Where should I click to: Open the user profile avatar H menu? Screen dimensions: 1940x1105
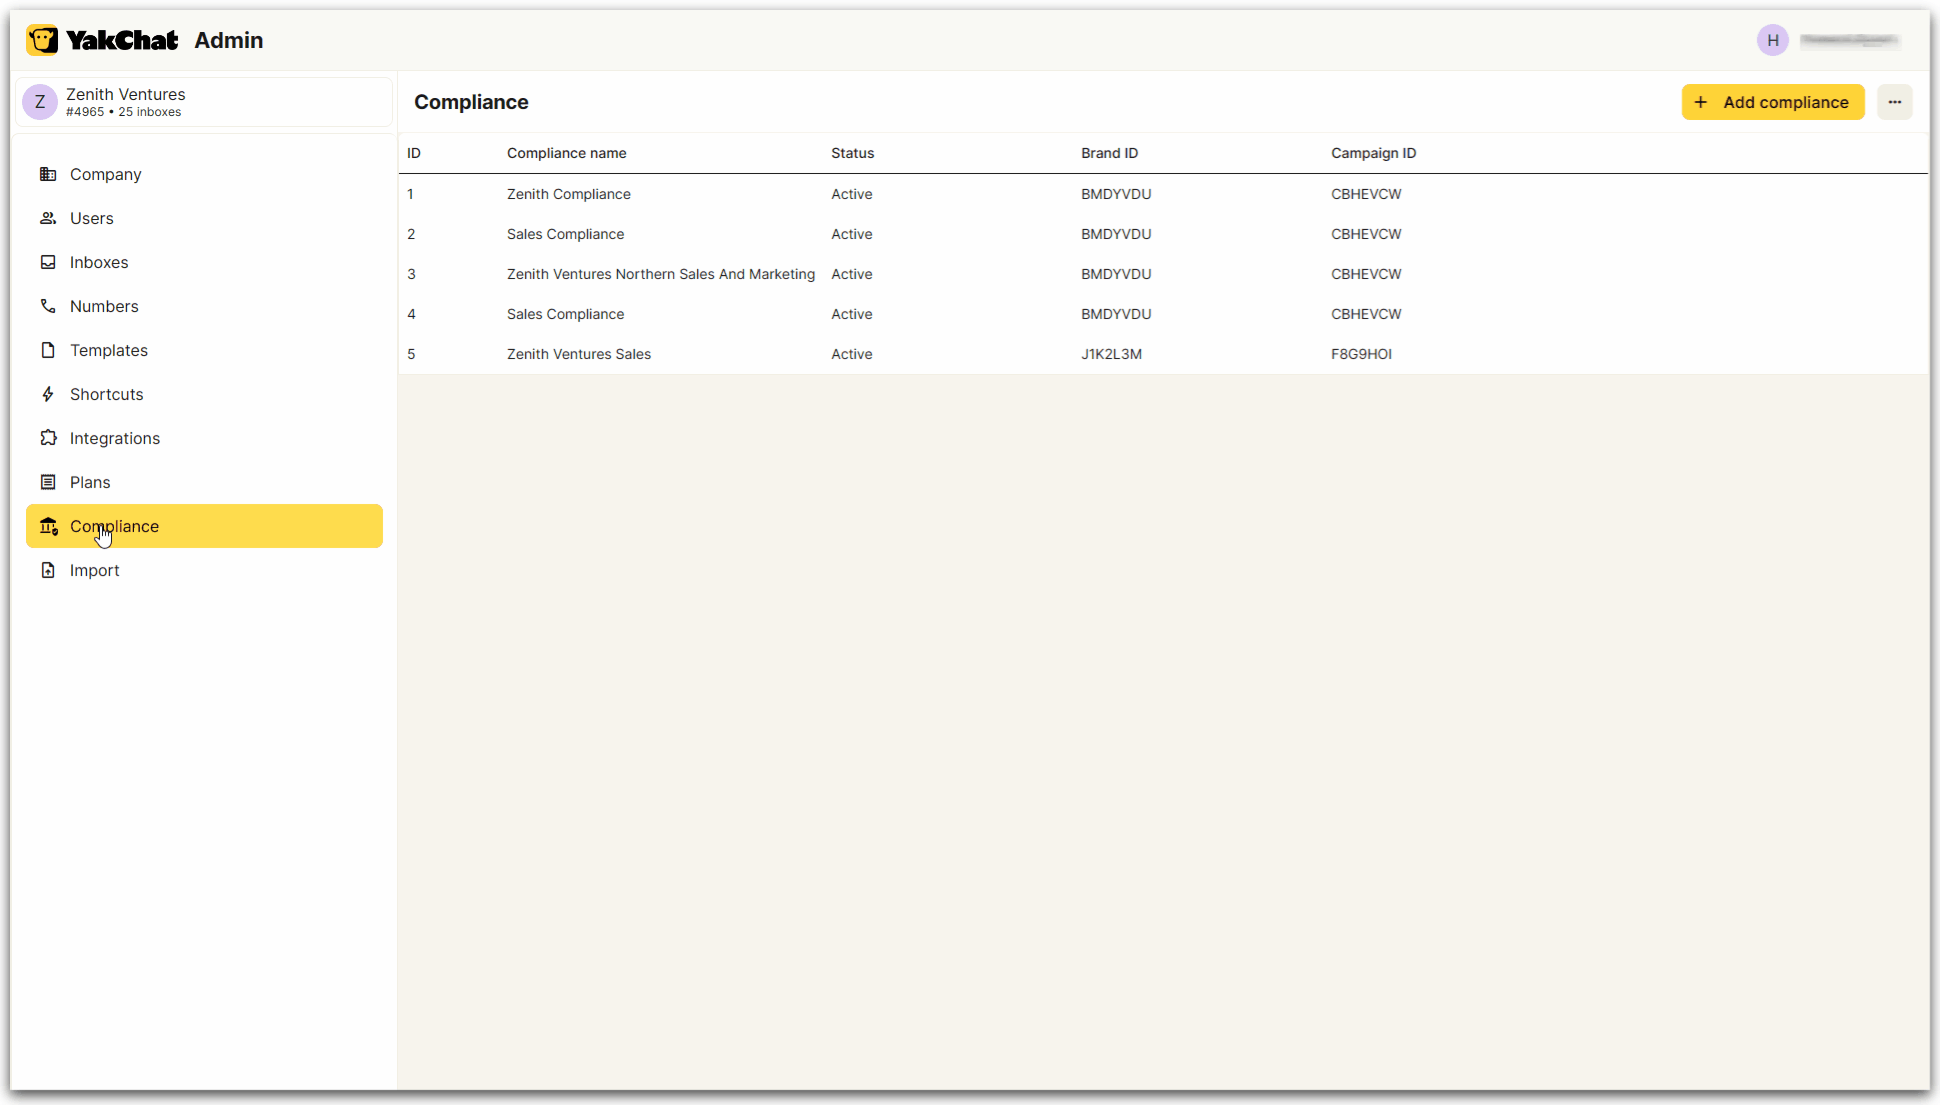pyautogui.click(x=1772, y=40)
